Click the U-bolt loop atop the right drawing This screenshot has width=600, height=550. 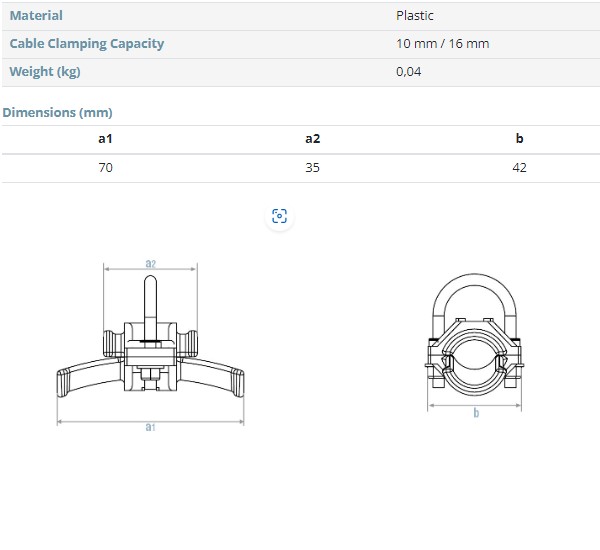475,292
